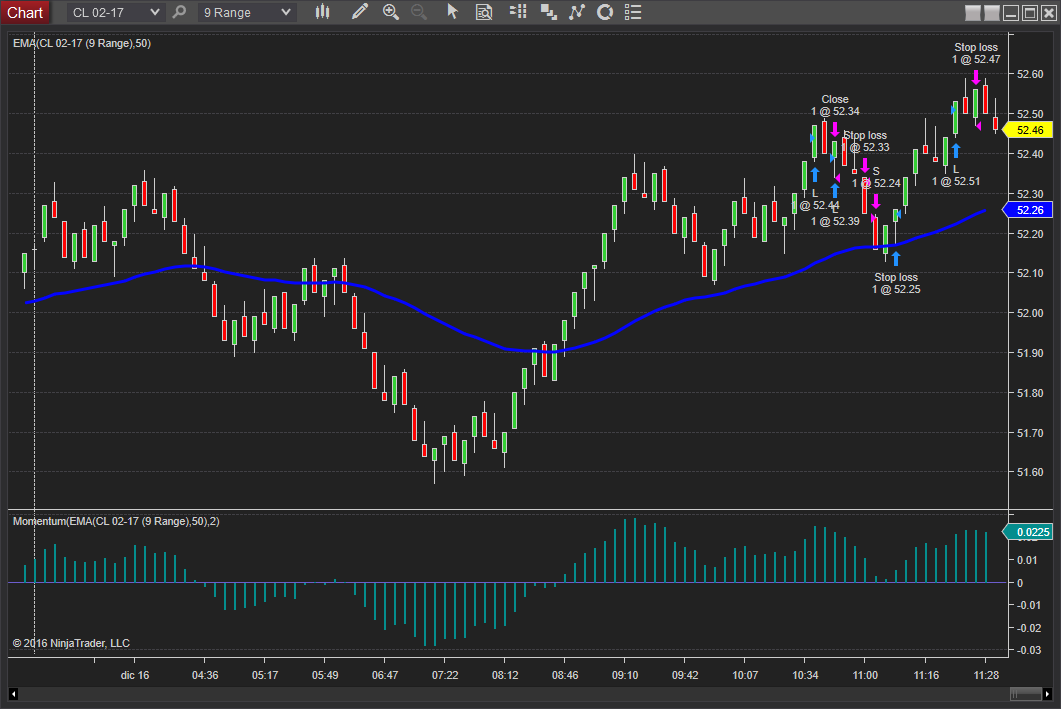Click magenta down arrow below 'Close 1 @ 52.34'
The width and height of the screenshot is (1061, 709).
(835, 129)
